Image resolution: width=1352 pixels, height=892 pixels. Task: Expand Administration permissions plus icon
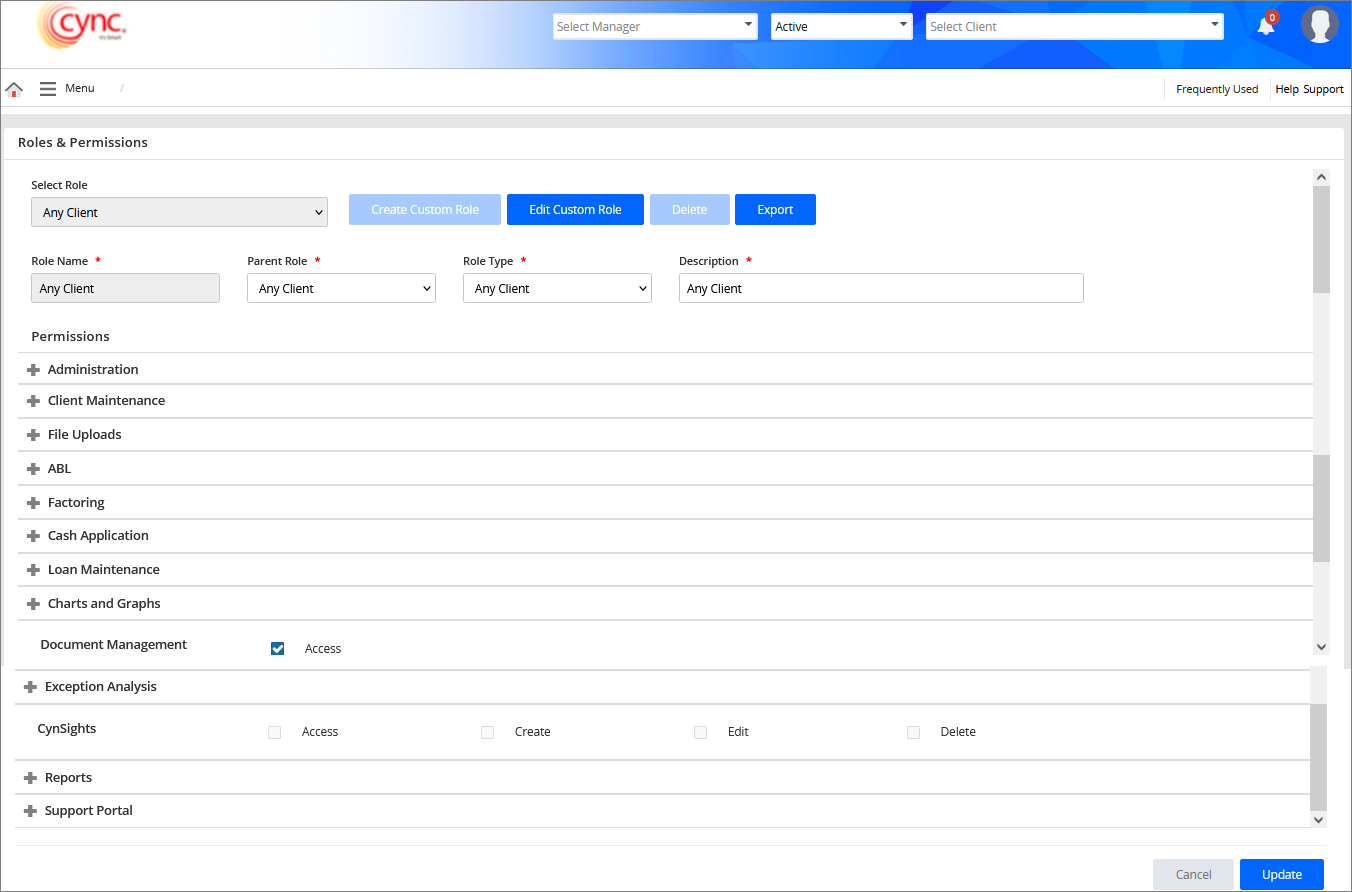(33, 370)
